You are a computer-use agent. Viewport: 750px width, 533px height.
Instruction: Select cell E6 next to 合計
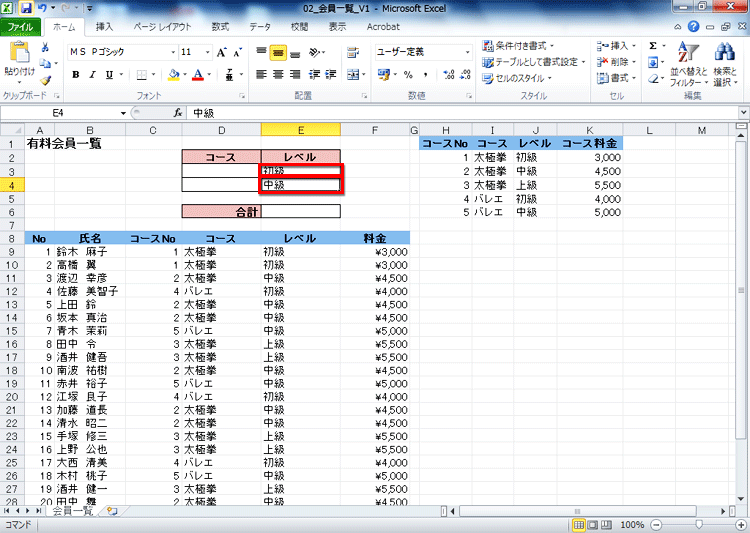[x=301, y=211]
